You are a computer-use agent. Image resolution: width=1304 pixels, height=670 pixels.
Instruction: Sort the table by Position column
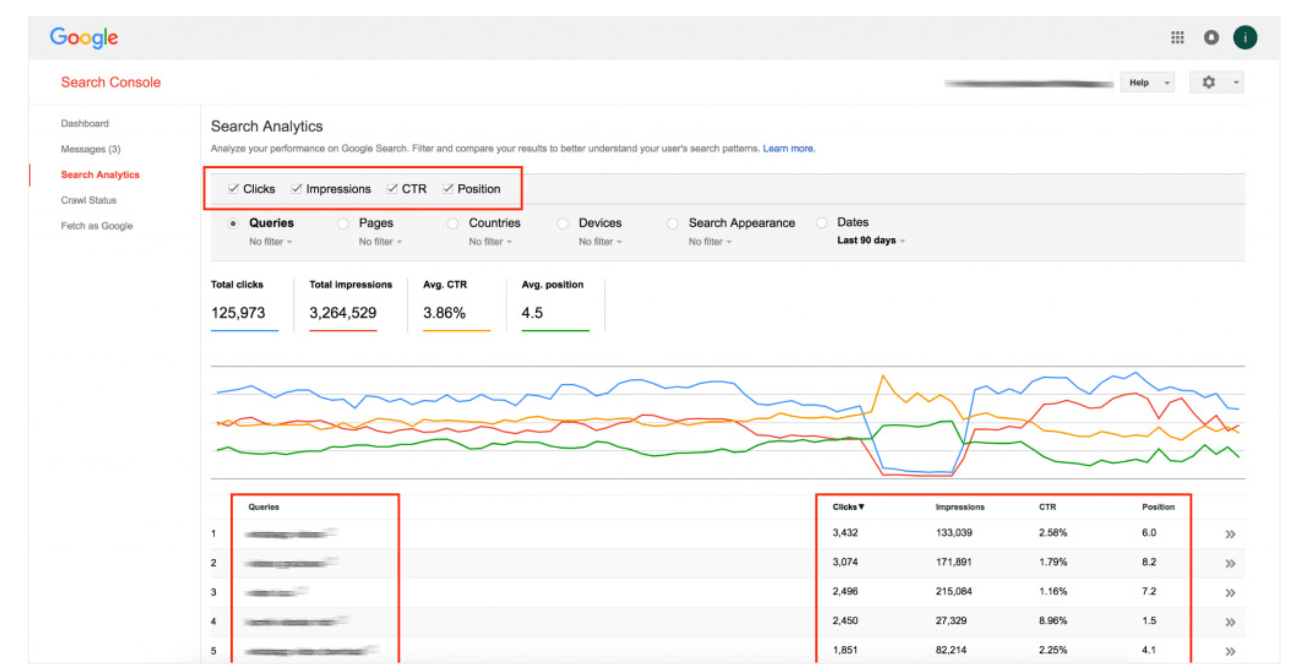tap(1158, 507)
